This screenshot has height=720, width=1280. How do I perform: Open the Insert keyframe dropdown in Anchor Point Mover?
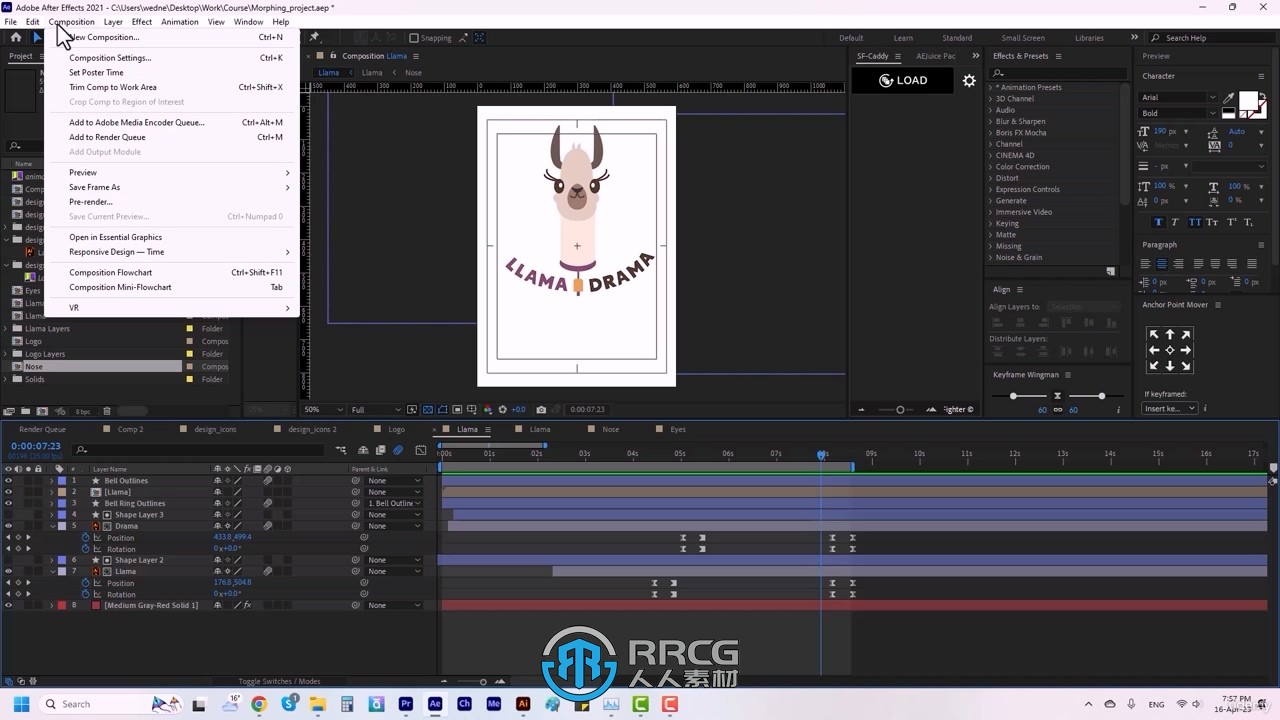tap(1170, 408)
